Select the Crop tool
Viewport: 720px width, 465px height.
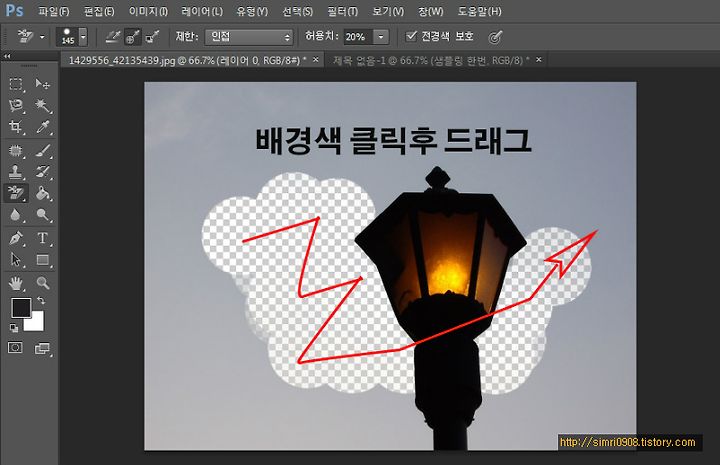[x=16, y=127]
